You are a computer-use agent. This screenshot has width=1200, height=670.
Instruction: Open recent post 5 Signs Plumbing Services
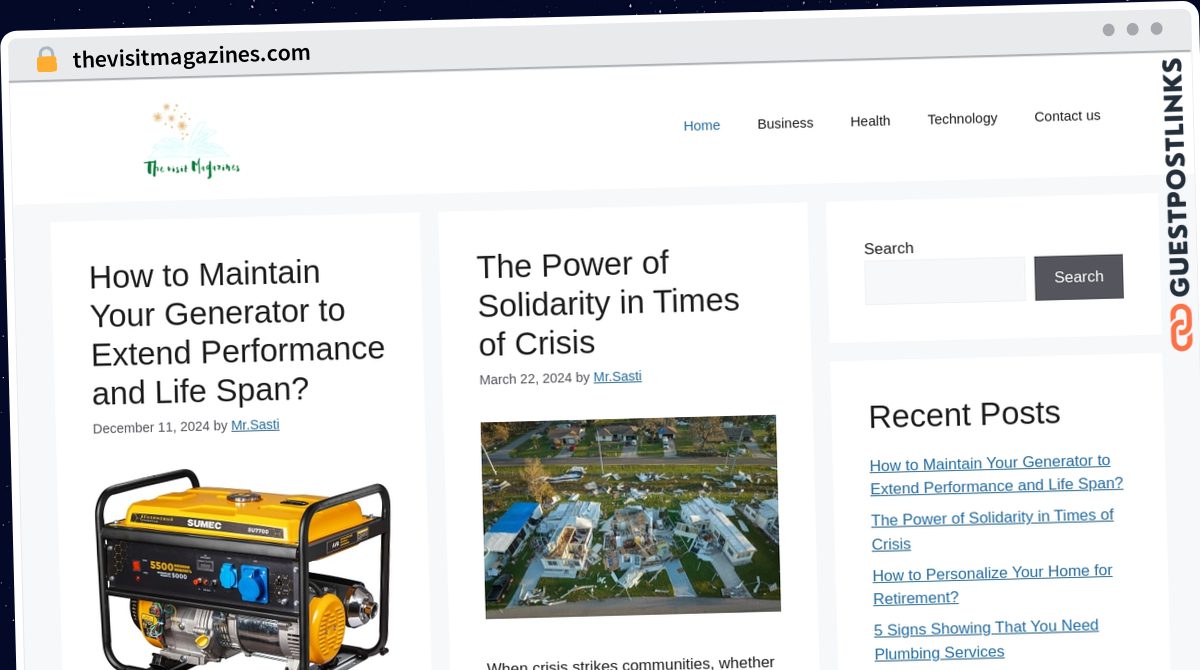point(986,639)
